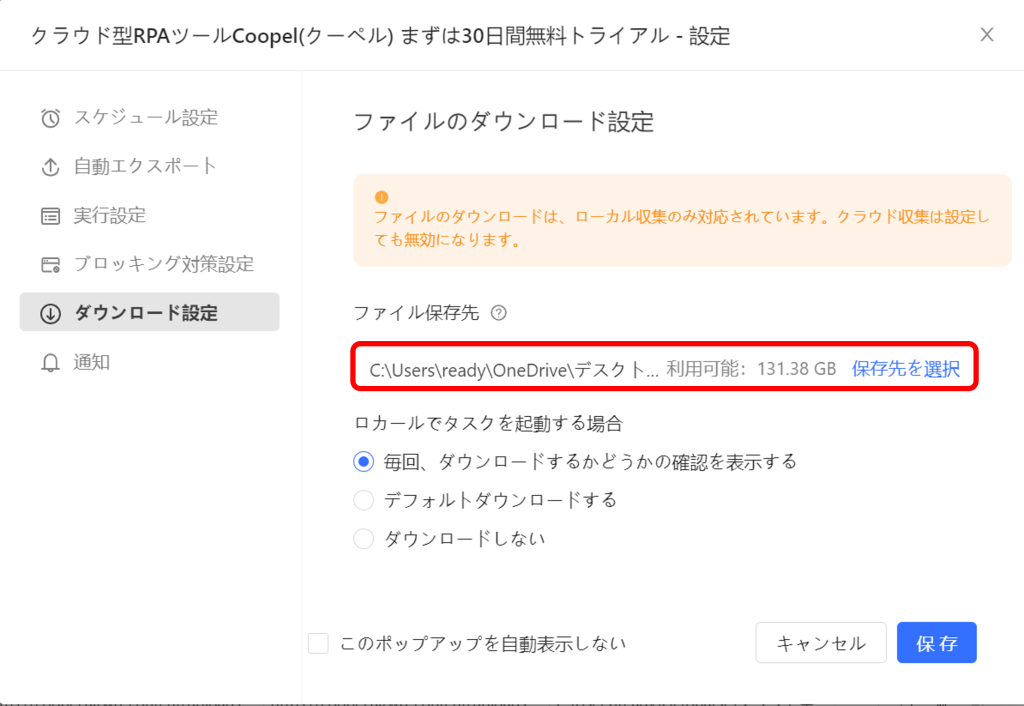The height and width of the screenshot is (706, 1024).
Task: Select 毎回、ダウンロードするかどうかの確認を表示する radio option
Action: coord(364,462)
